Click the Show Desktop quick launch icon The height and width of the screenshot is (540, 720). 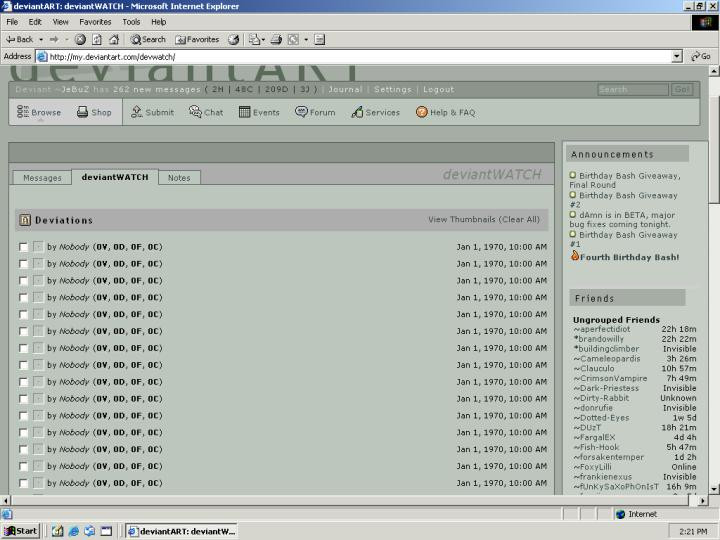[x=57, y=531]
